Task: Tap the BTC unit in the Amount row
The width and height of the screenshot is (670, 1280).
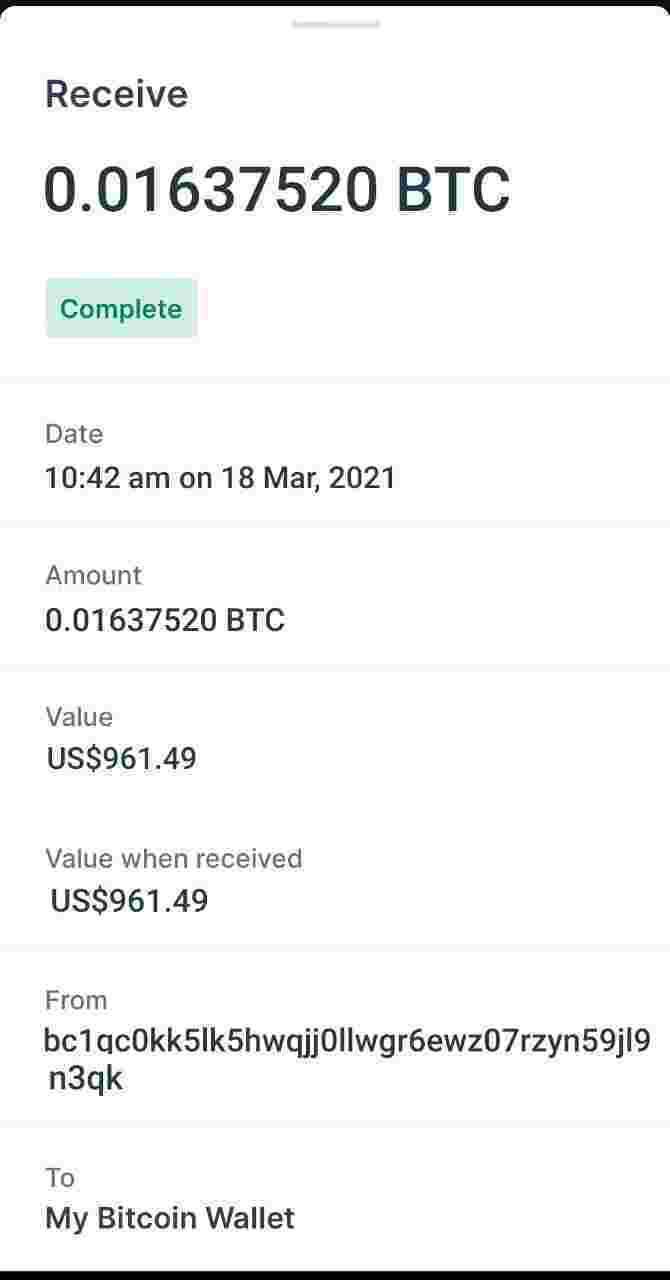Action: click(255, 620)
